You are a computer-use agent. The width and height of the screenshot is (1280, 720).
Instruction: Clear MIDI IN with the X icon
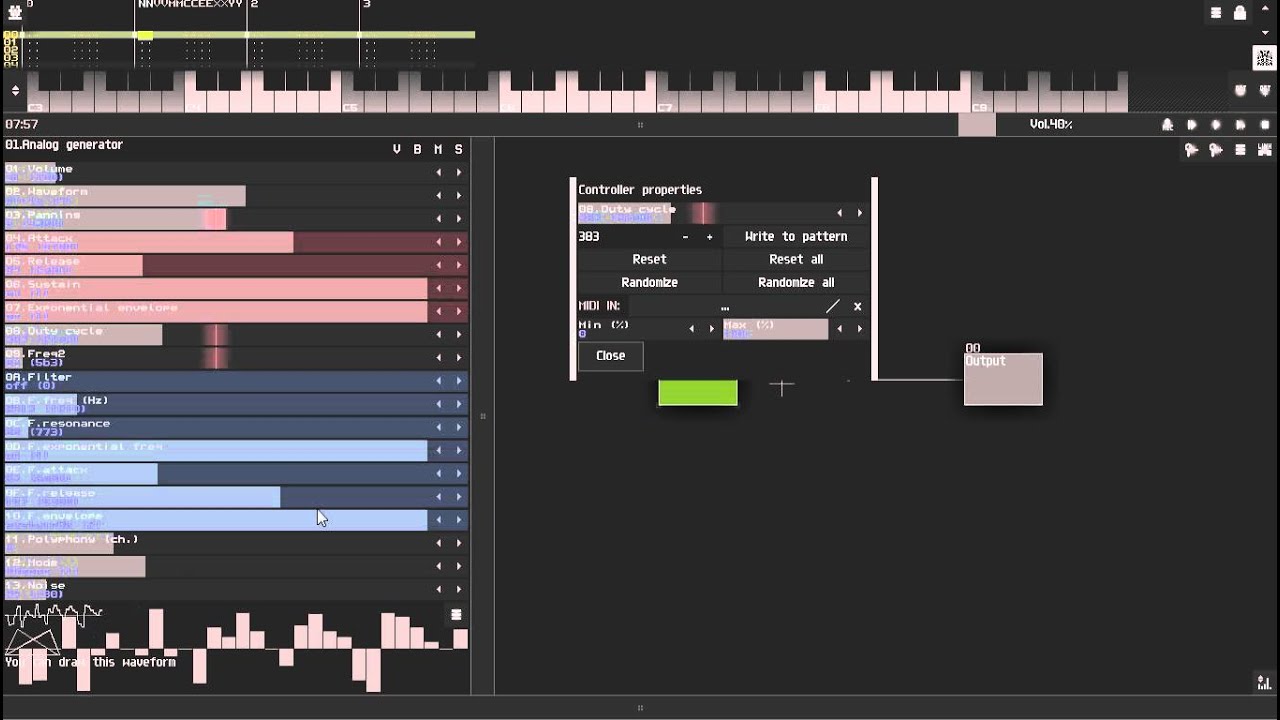[857, 306]
